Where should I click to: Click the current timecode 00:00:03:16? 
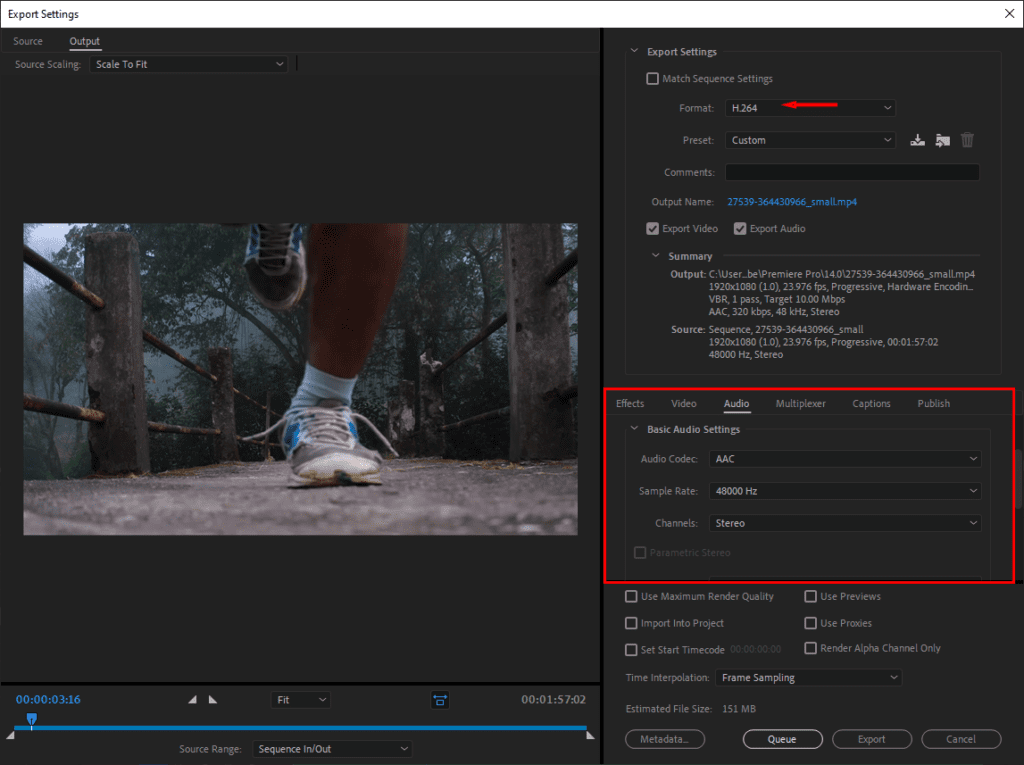[48, 699]
